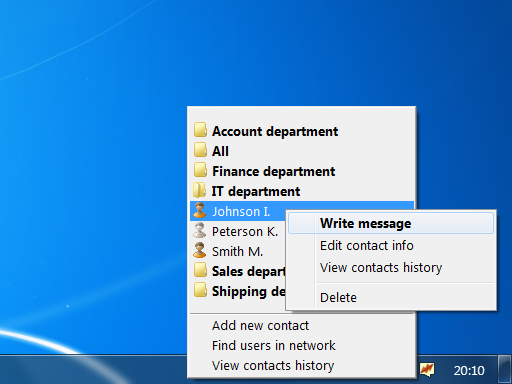Click the 20:10 taskbar clock
Screen dimensions: 512x384
[x=469, y=370]
